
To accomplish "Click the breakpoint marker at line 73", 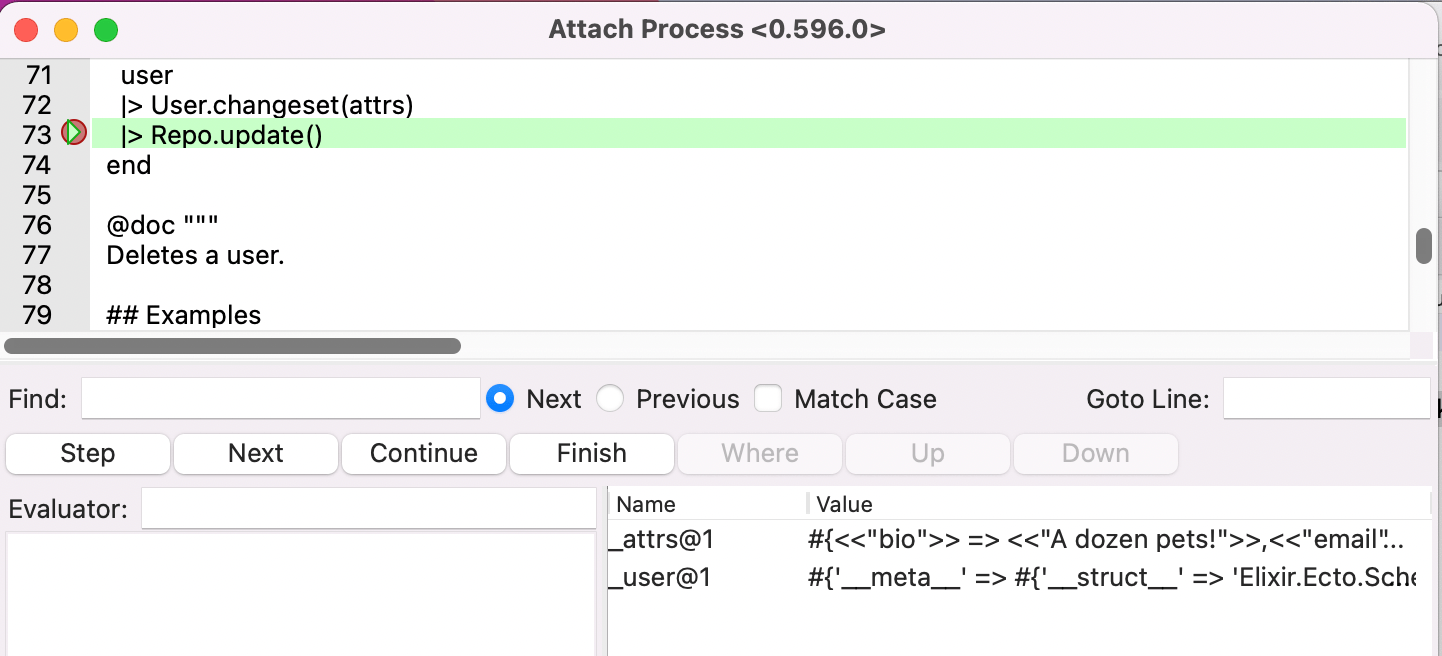I will (74, 132).
